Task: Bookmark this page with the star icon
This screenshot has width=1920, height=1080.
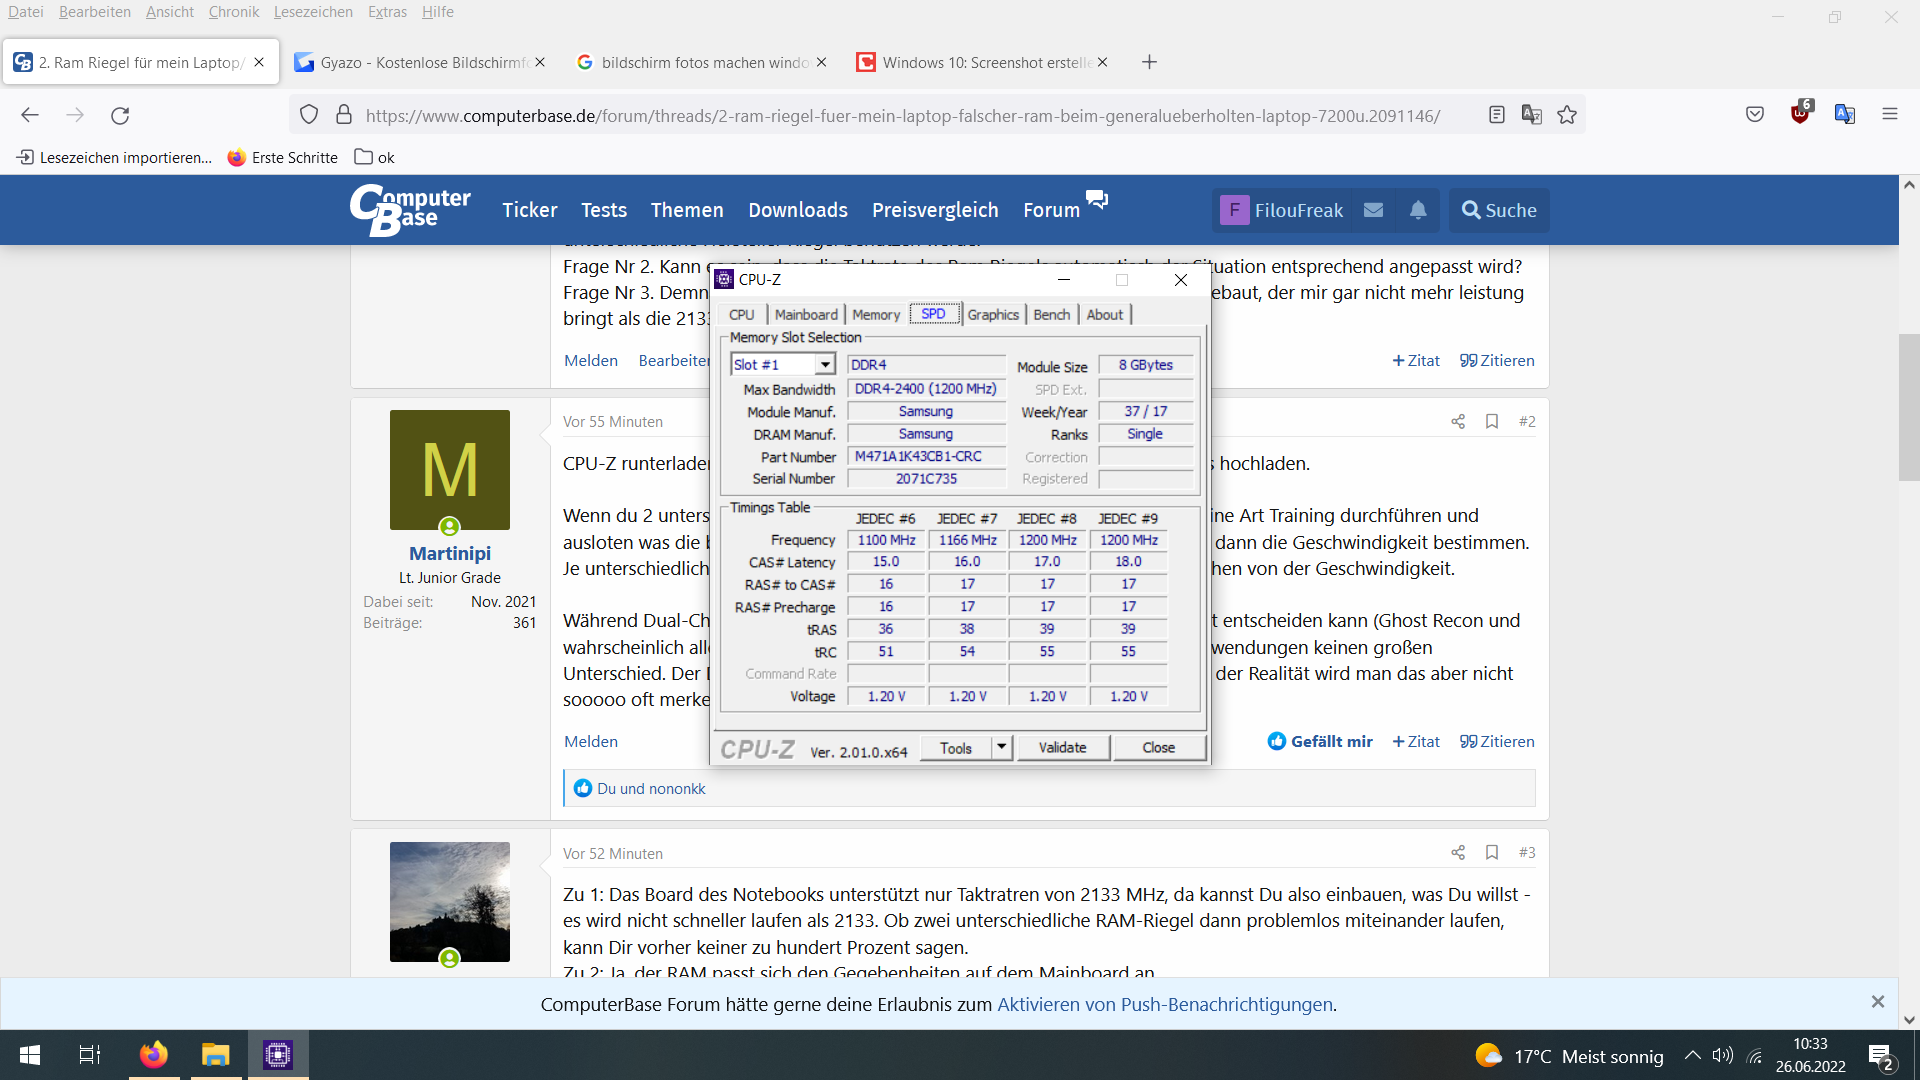Action: (x=1567, y=115)
